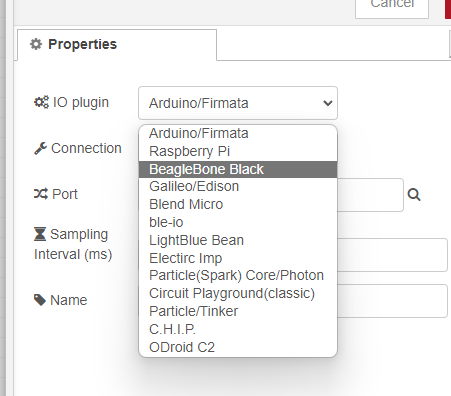This screenshot has width=451, height=396.
Task: Focus the Sampling Interval input field
Action: (392, 255)
